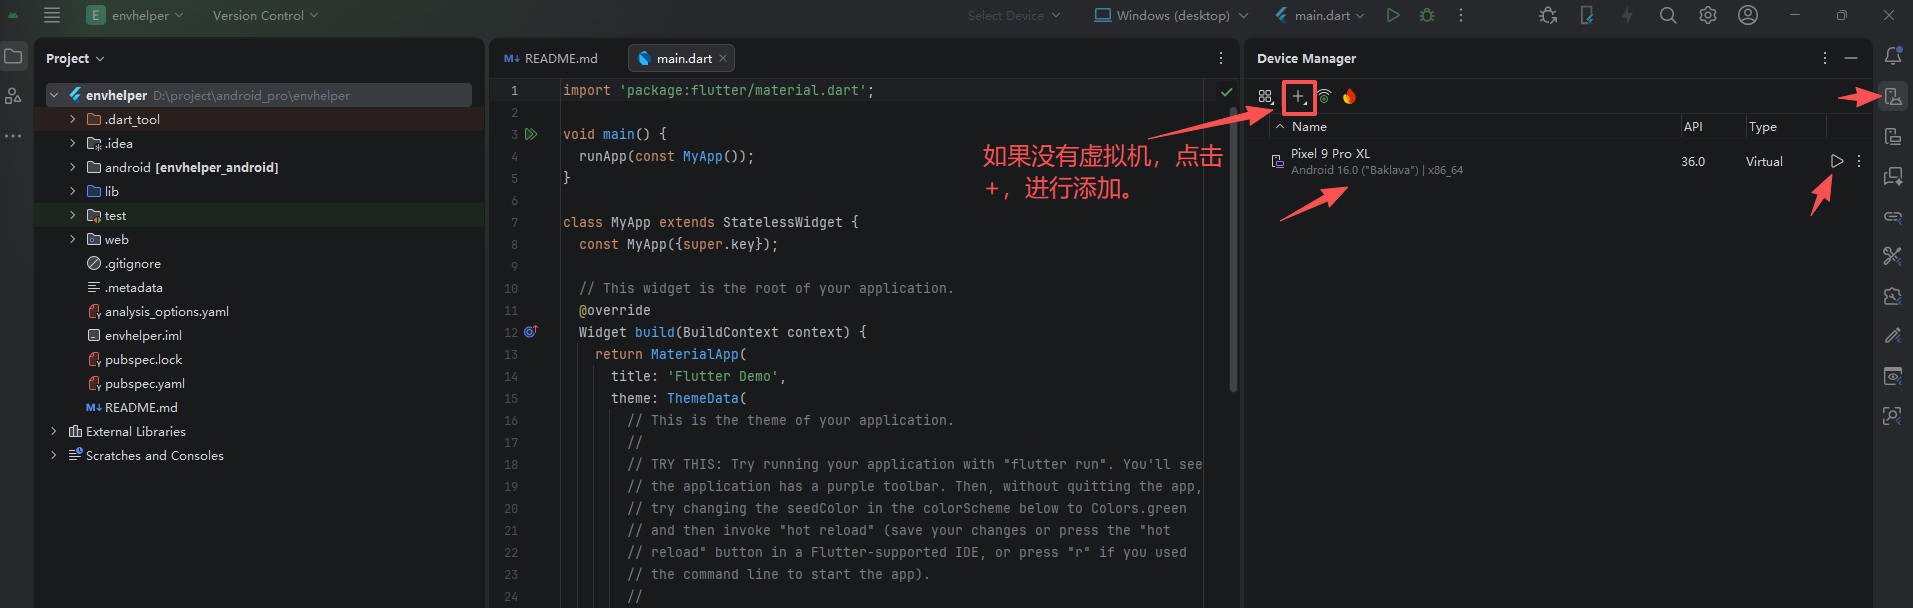Open the Project tool window folder icon
The image size is (1913, 608).
pyautogui.click(x=13, y=57)
